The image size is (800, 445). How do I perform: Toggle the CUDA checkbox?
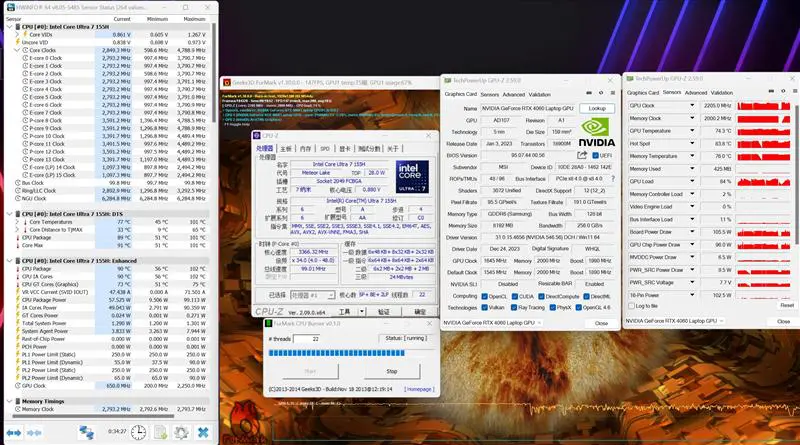coord(515,296)
